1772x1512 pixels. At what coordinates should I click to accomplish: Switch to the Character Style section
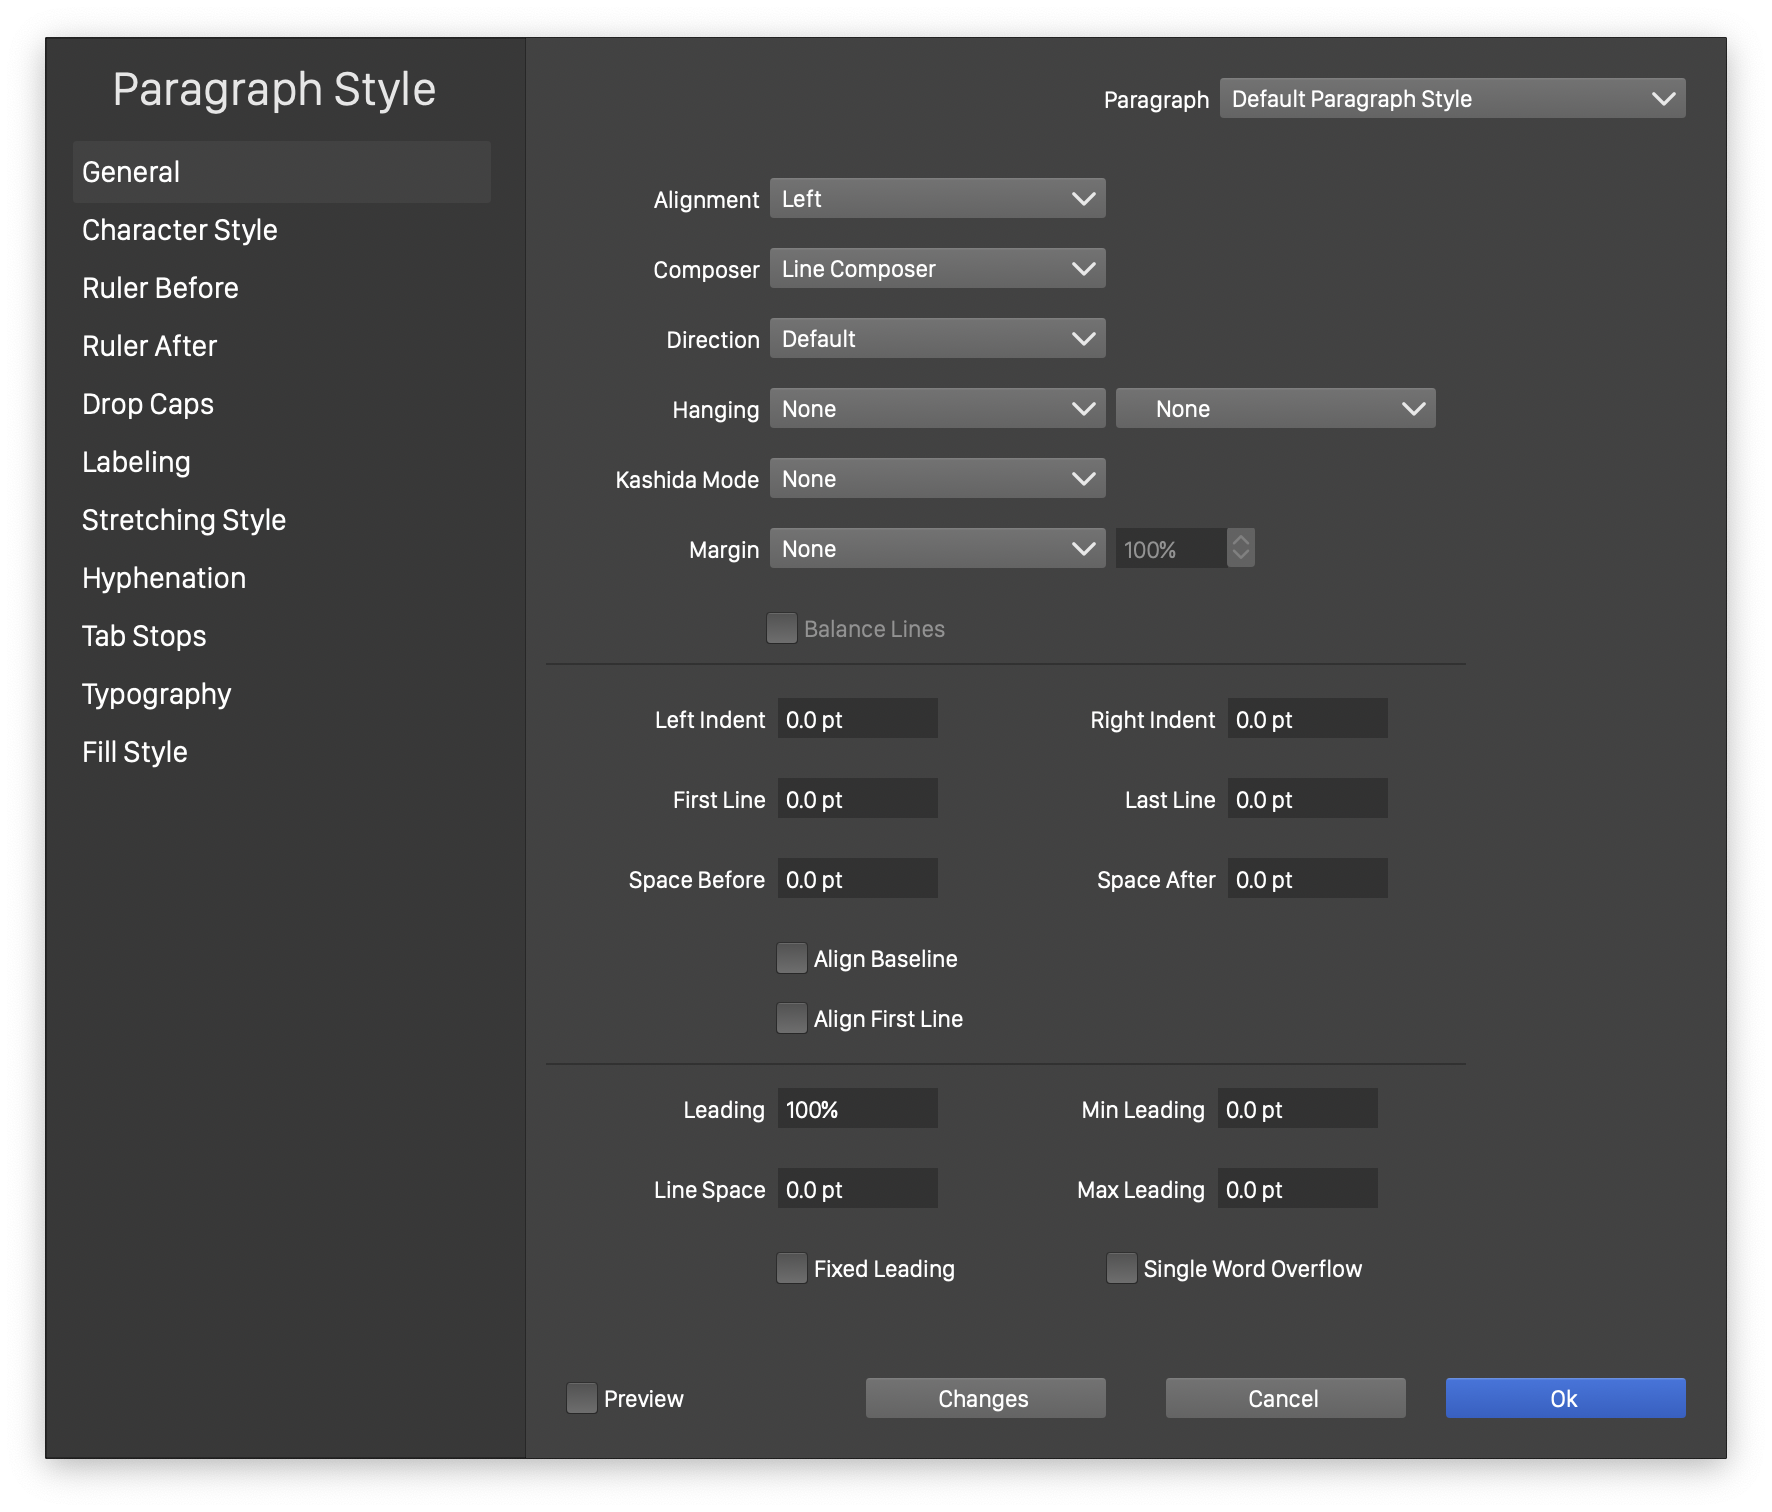(x=180, y=230)
